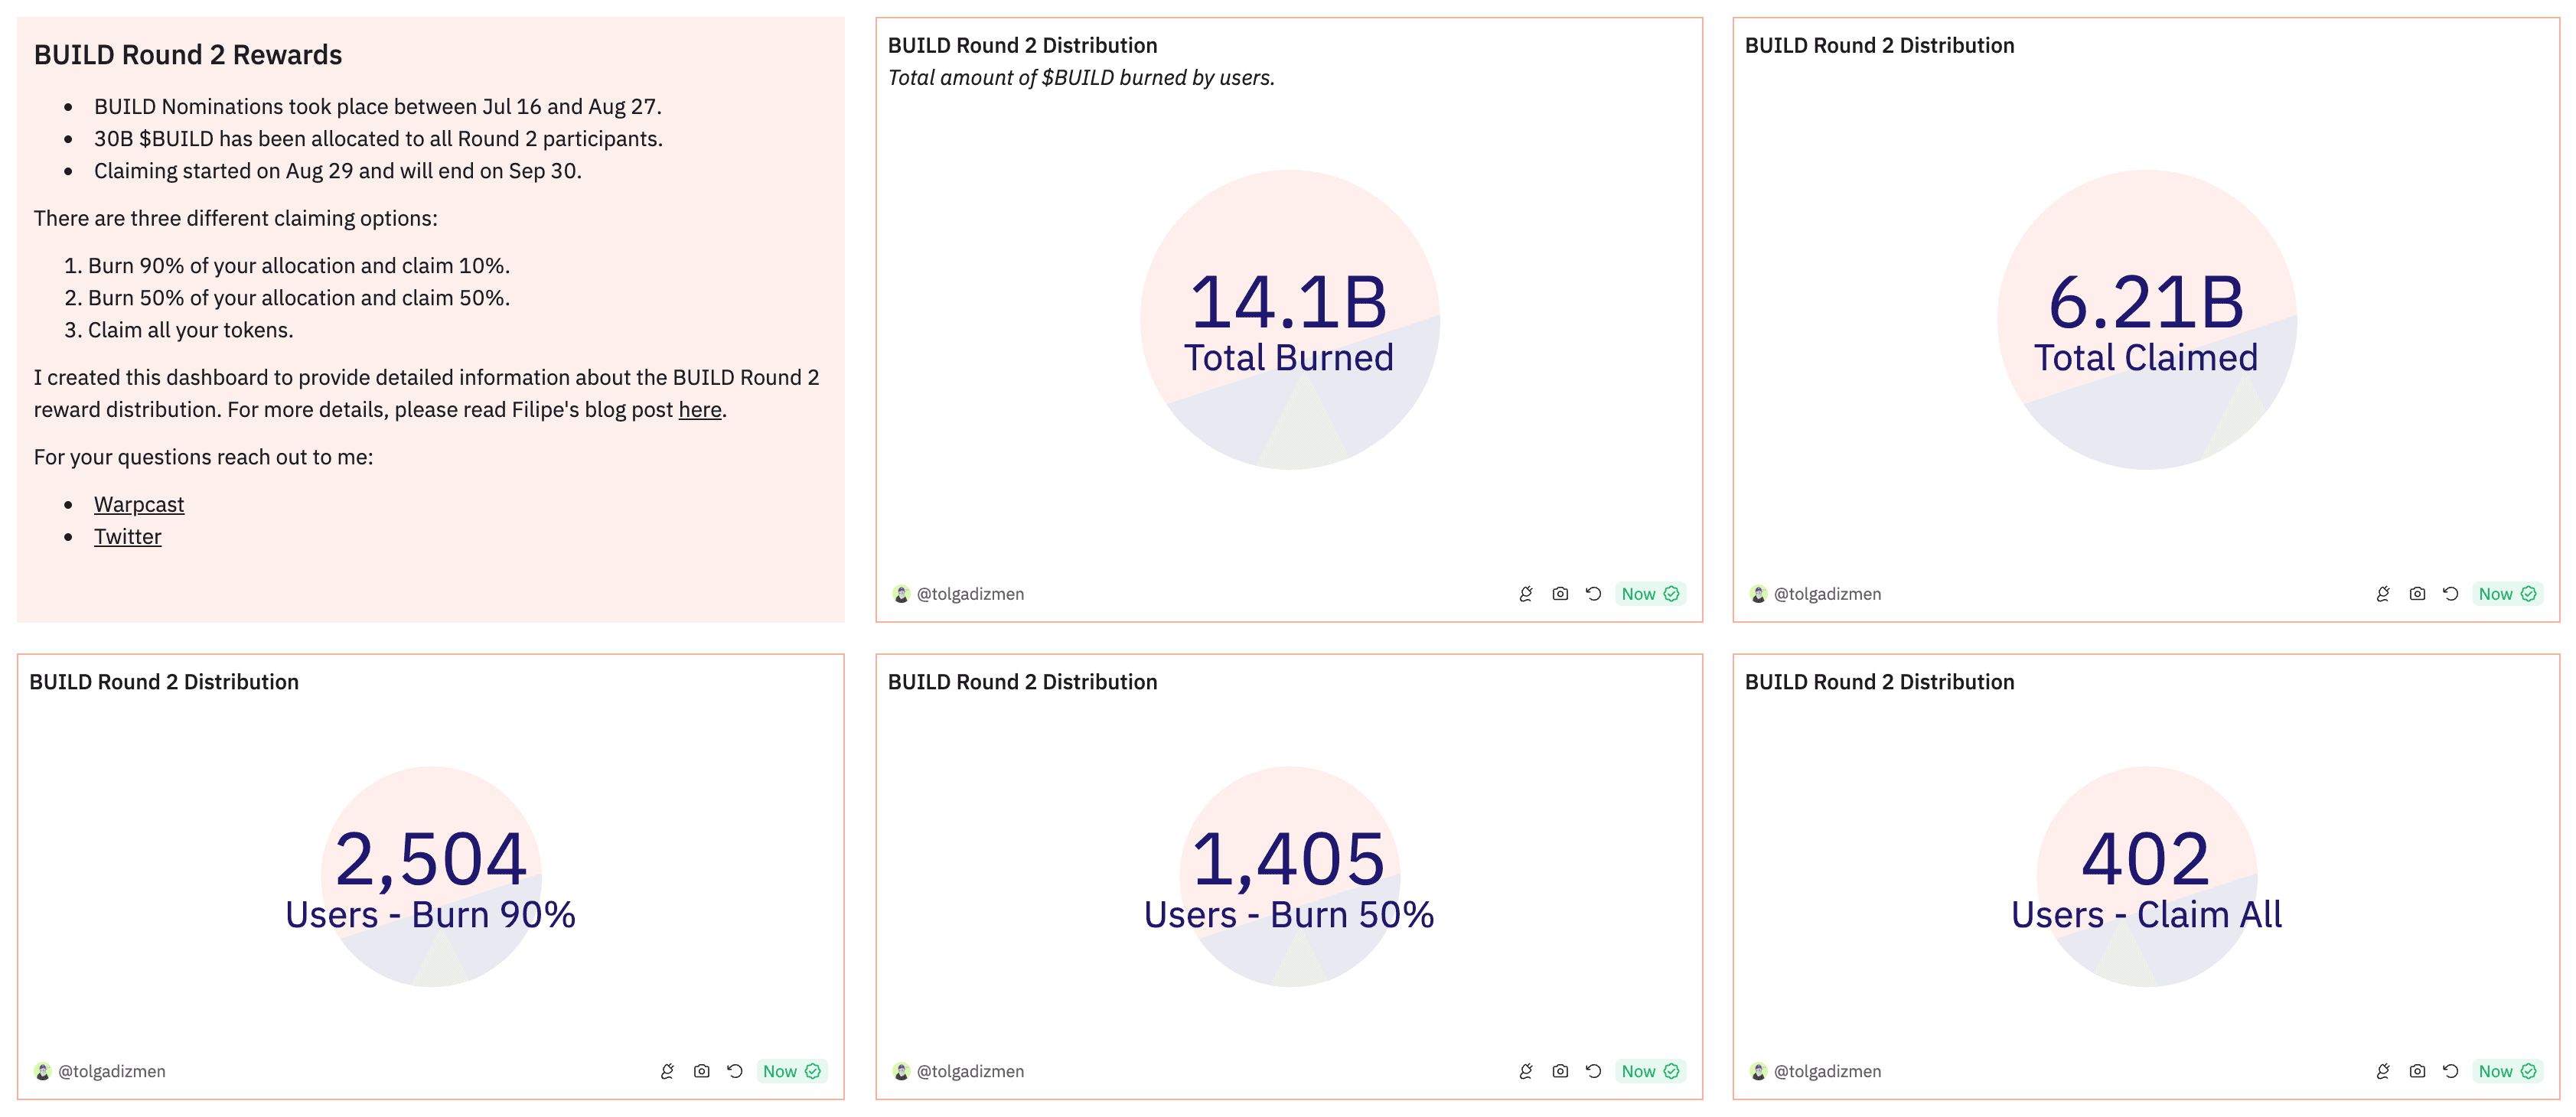Take screenshot of Users Burn 50% widget
Screen dimensions: 2576x1117
pyautogui.click(x=1559, y=1071)
